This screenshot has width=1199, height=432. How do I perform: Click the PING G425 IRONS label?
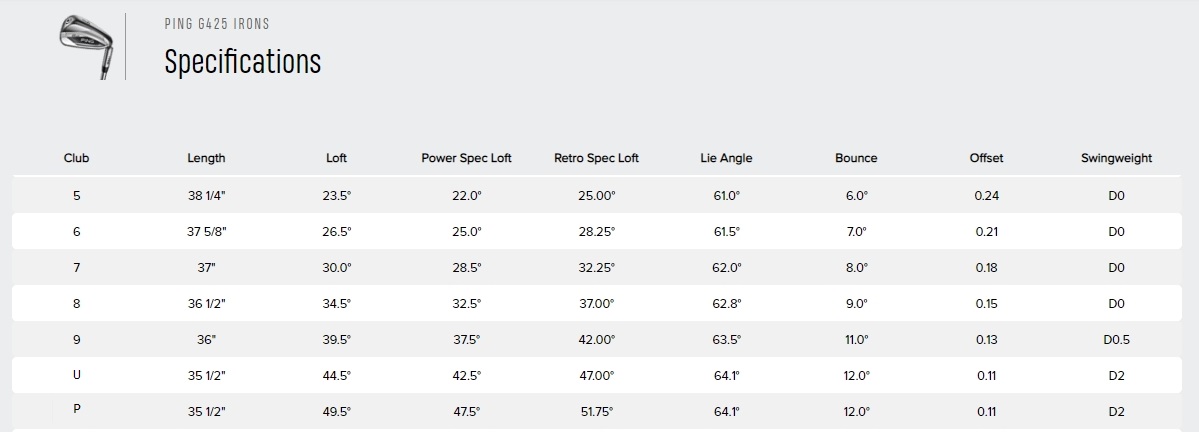217,24
